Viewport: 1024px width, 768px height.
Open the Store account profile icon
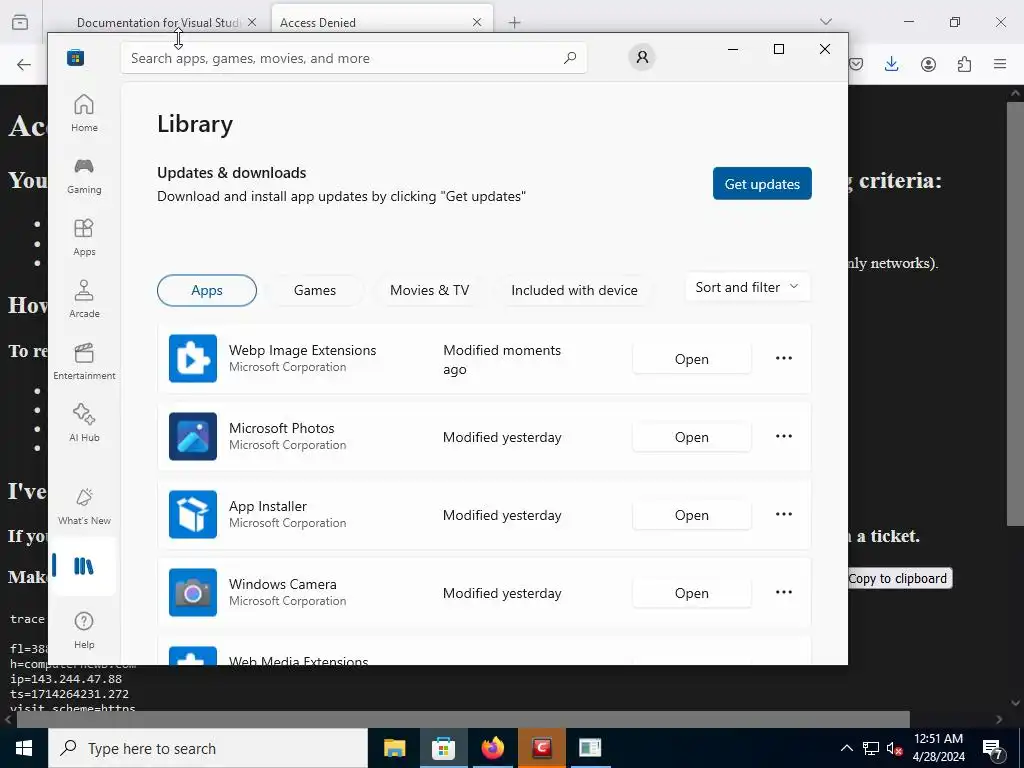(x=642, y=57)
